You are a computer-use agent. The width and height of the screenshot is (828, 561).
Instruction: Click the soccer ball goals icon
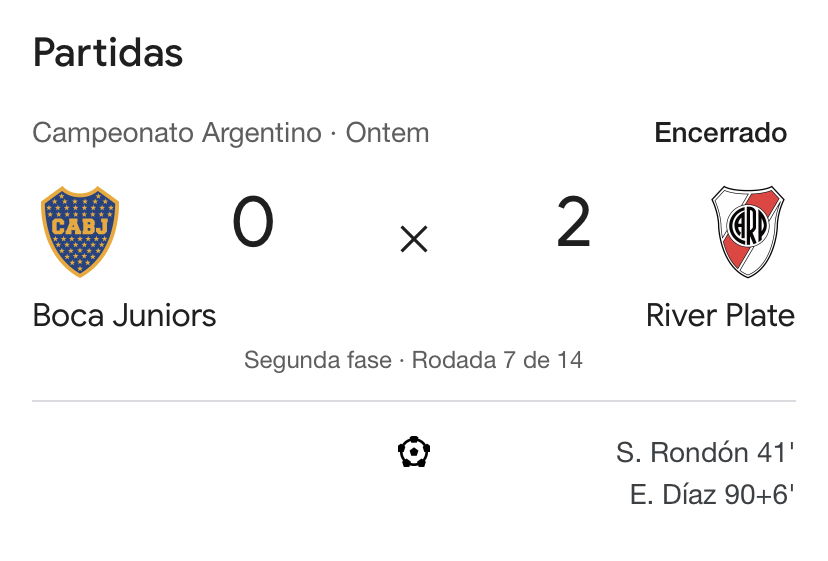pos(414,452)
